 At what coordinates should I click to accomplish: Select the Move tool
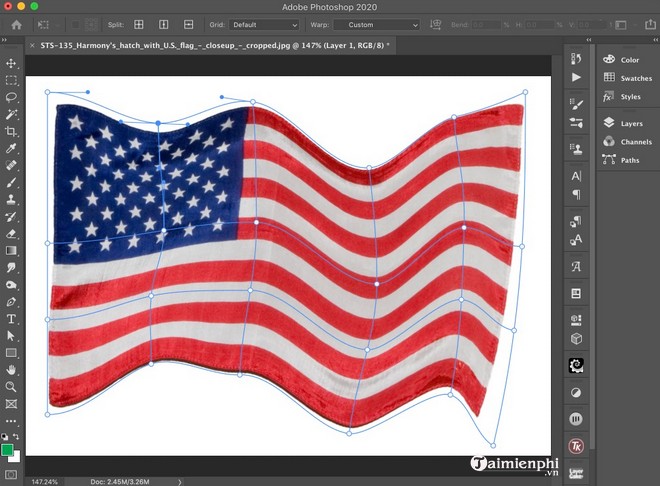tap(11, 63)
